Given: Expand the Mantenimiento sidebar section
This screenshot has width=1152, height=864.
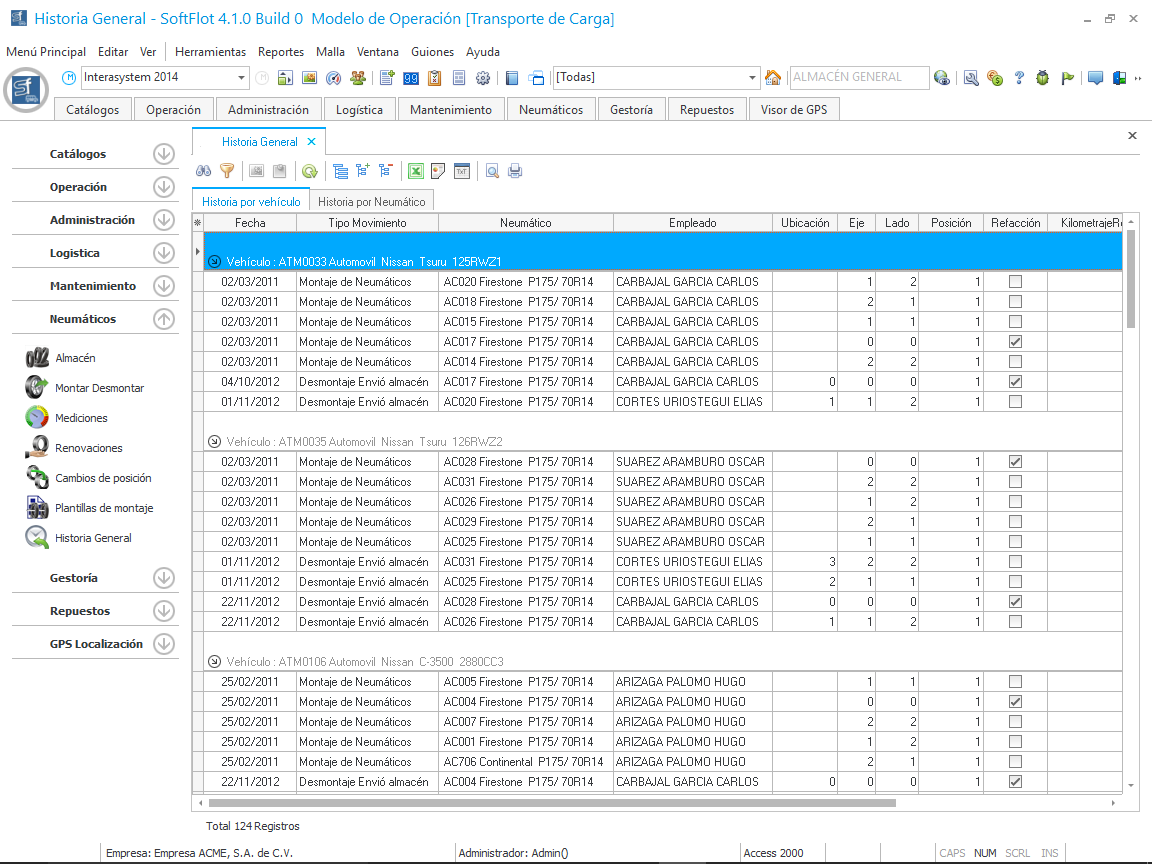Looking at the screenshot, I should (164, 286).
